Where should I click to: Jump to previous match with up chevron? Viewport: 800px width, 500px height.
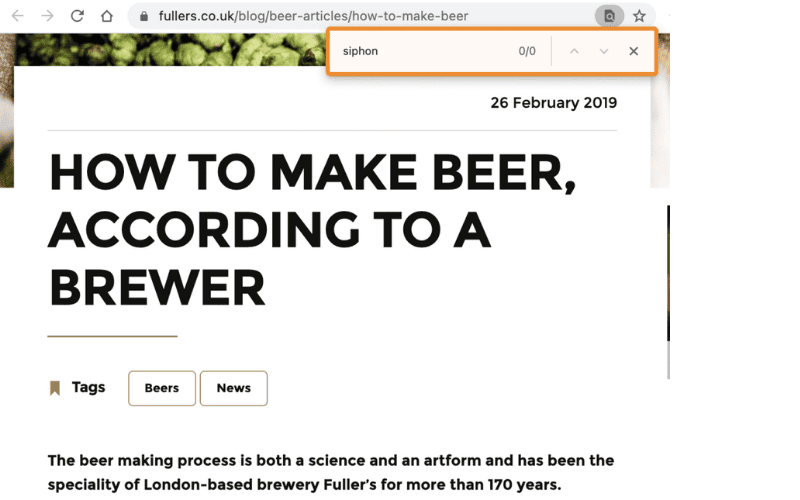click(x=574, y=51)
